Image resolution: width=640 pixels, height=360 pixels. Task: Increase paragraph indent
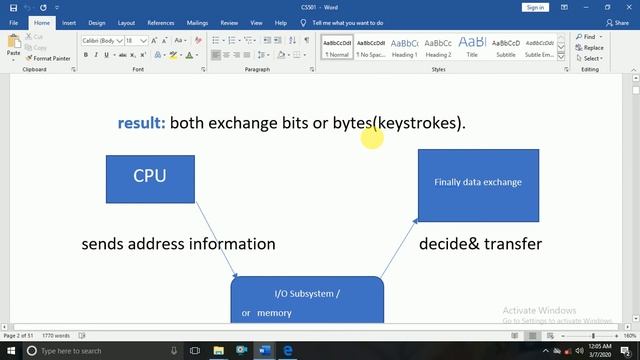(278, 40)
